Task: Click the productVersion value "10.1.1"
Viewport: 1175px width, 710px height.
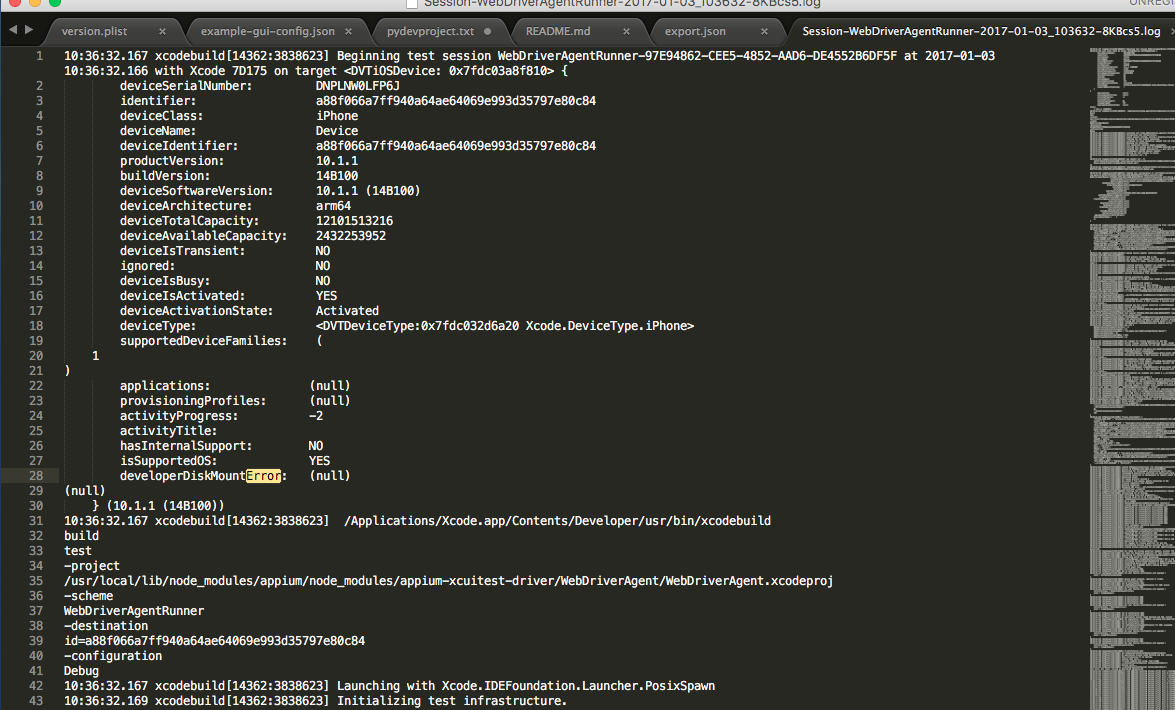Action: click(x=336, y=161)
